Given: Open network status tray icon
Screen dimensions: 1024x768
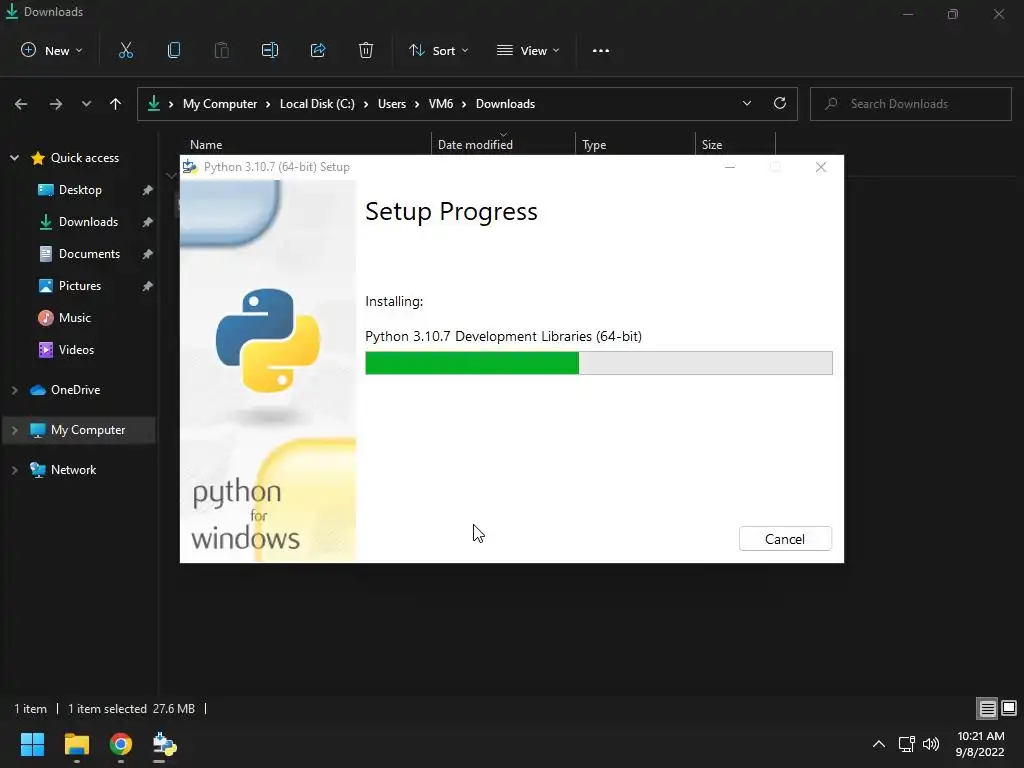Looking at the screenshot, I should coord(906,744).
